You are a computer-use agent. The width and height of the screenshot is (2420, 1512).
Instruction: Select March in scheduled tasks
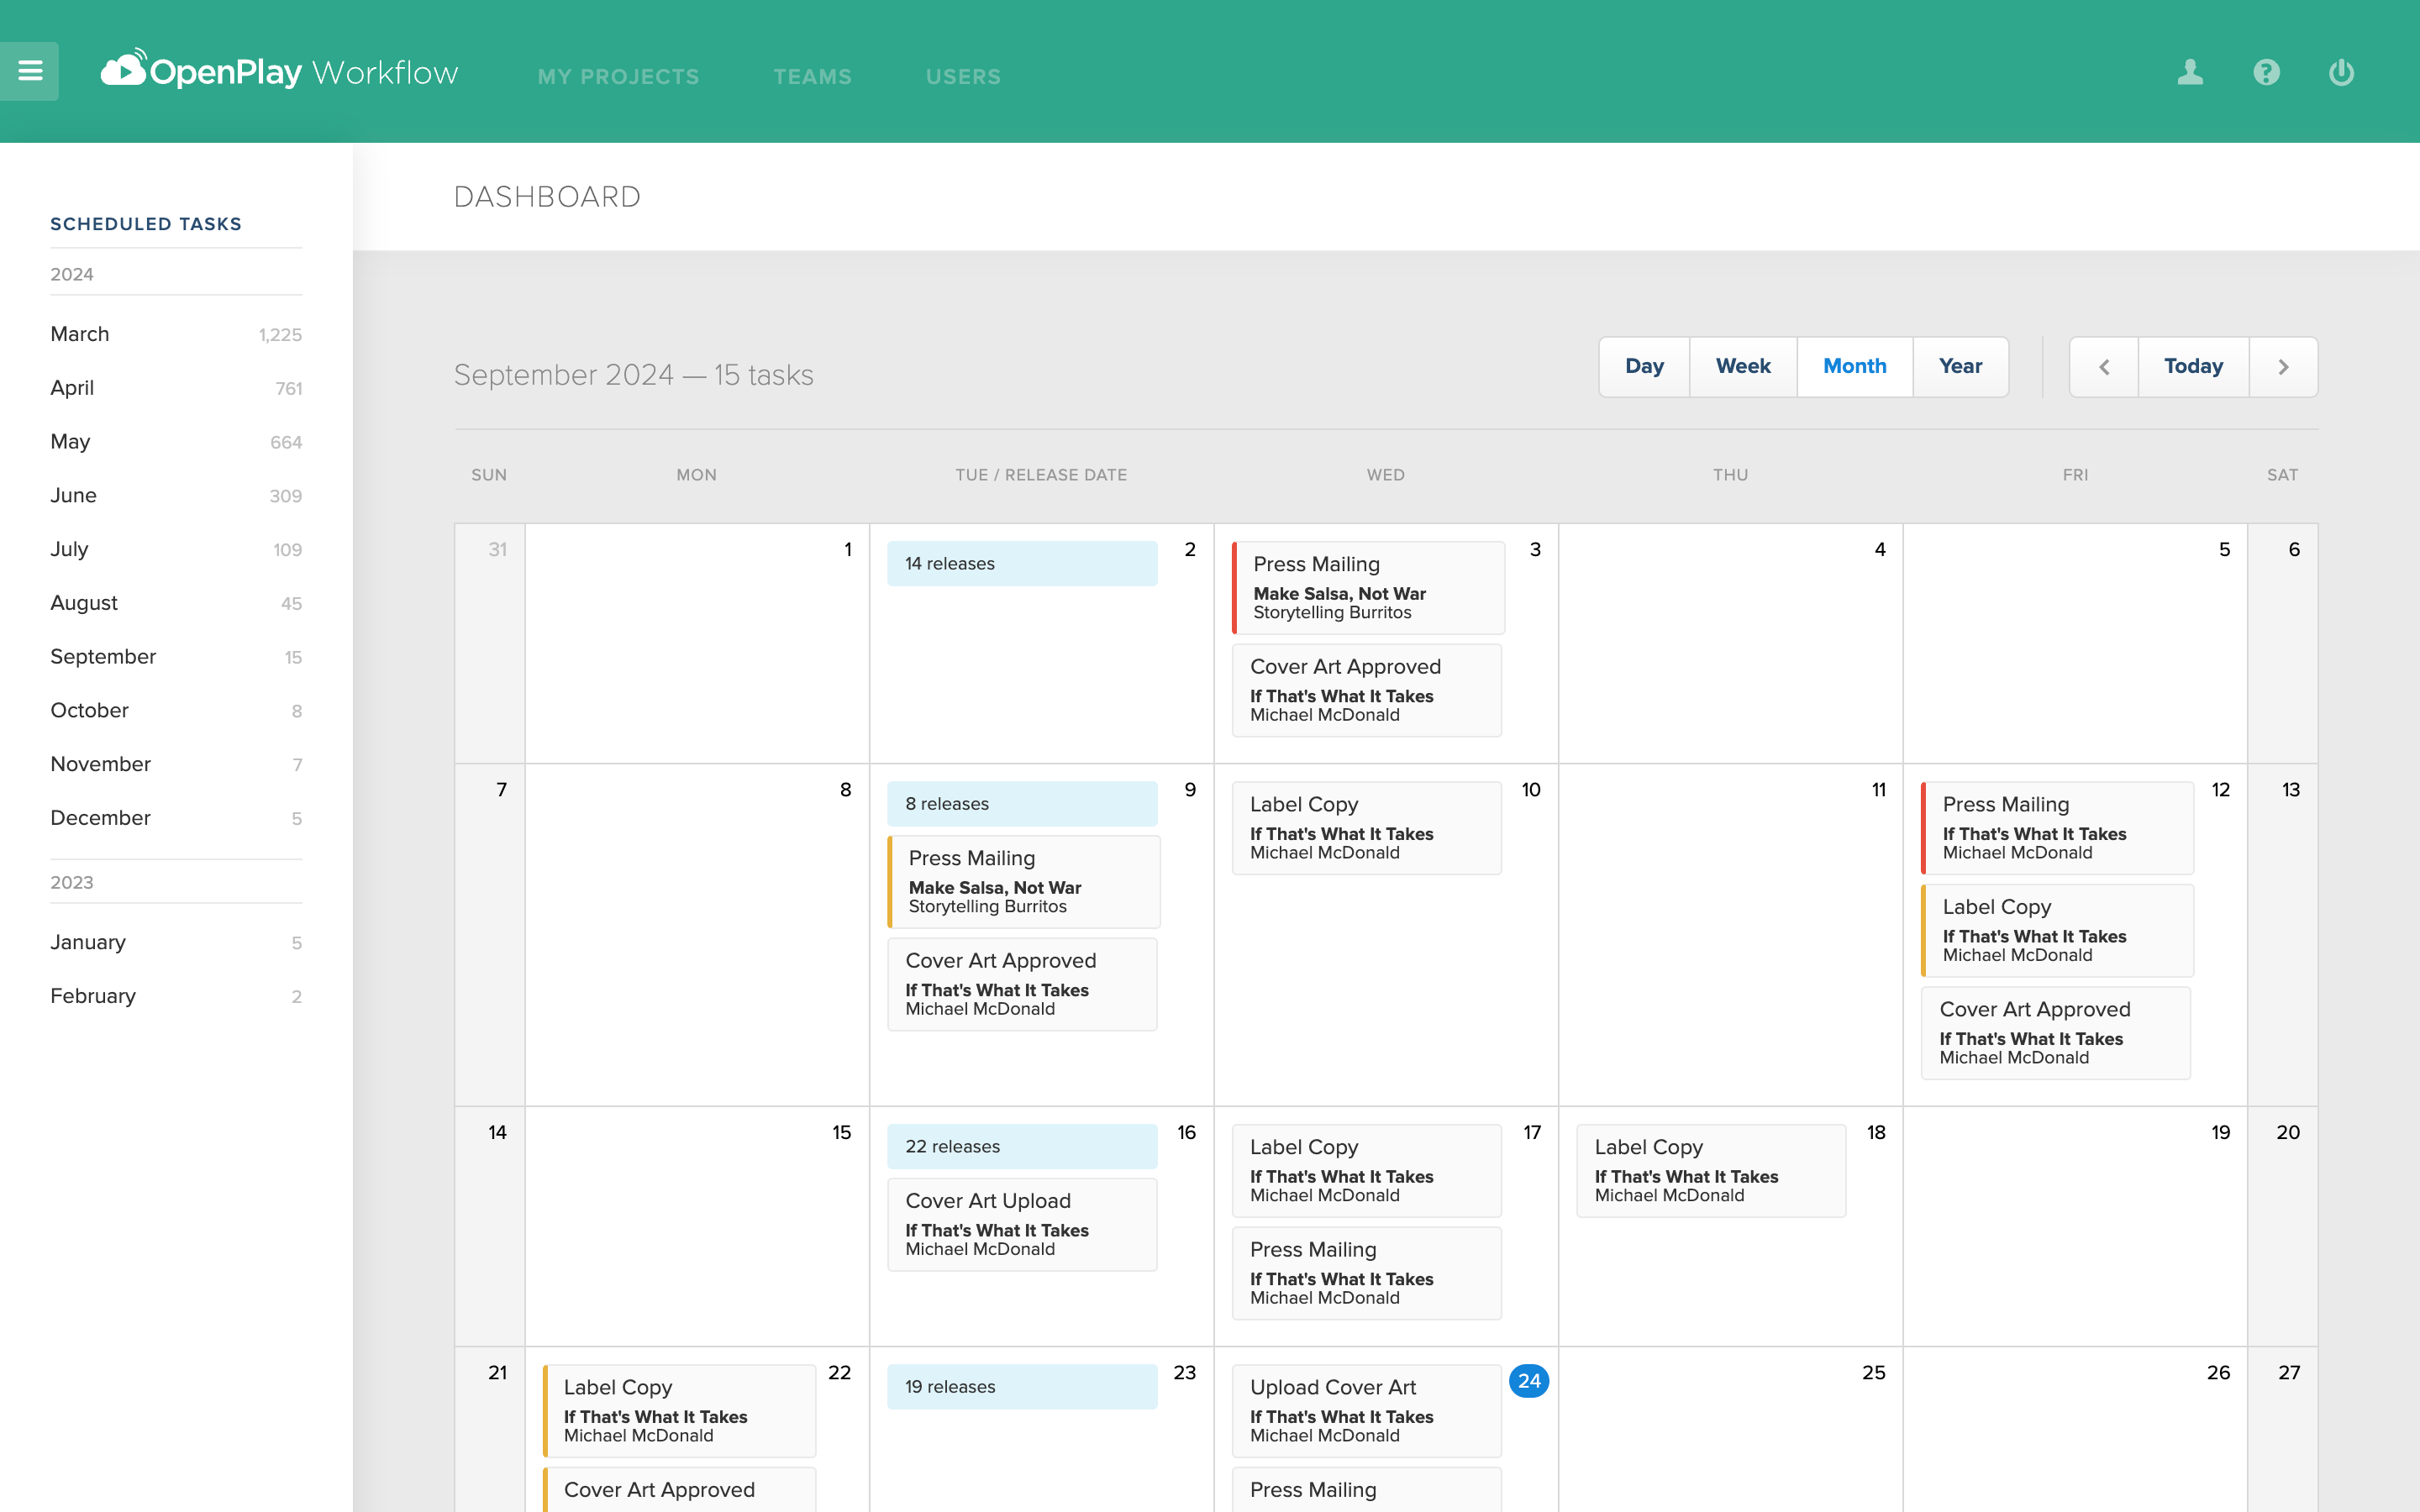coord(176,334)
